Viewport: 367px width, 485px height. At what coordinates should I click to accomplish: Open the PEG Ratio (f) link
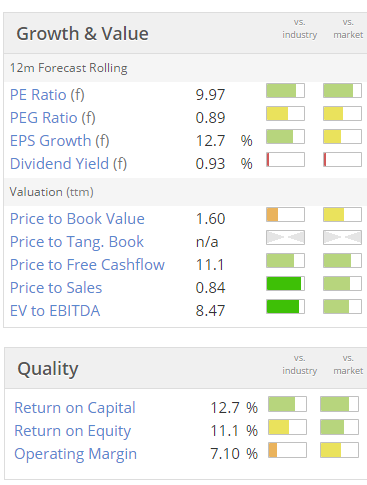[x=53, y=118]
